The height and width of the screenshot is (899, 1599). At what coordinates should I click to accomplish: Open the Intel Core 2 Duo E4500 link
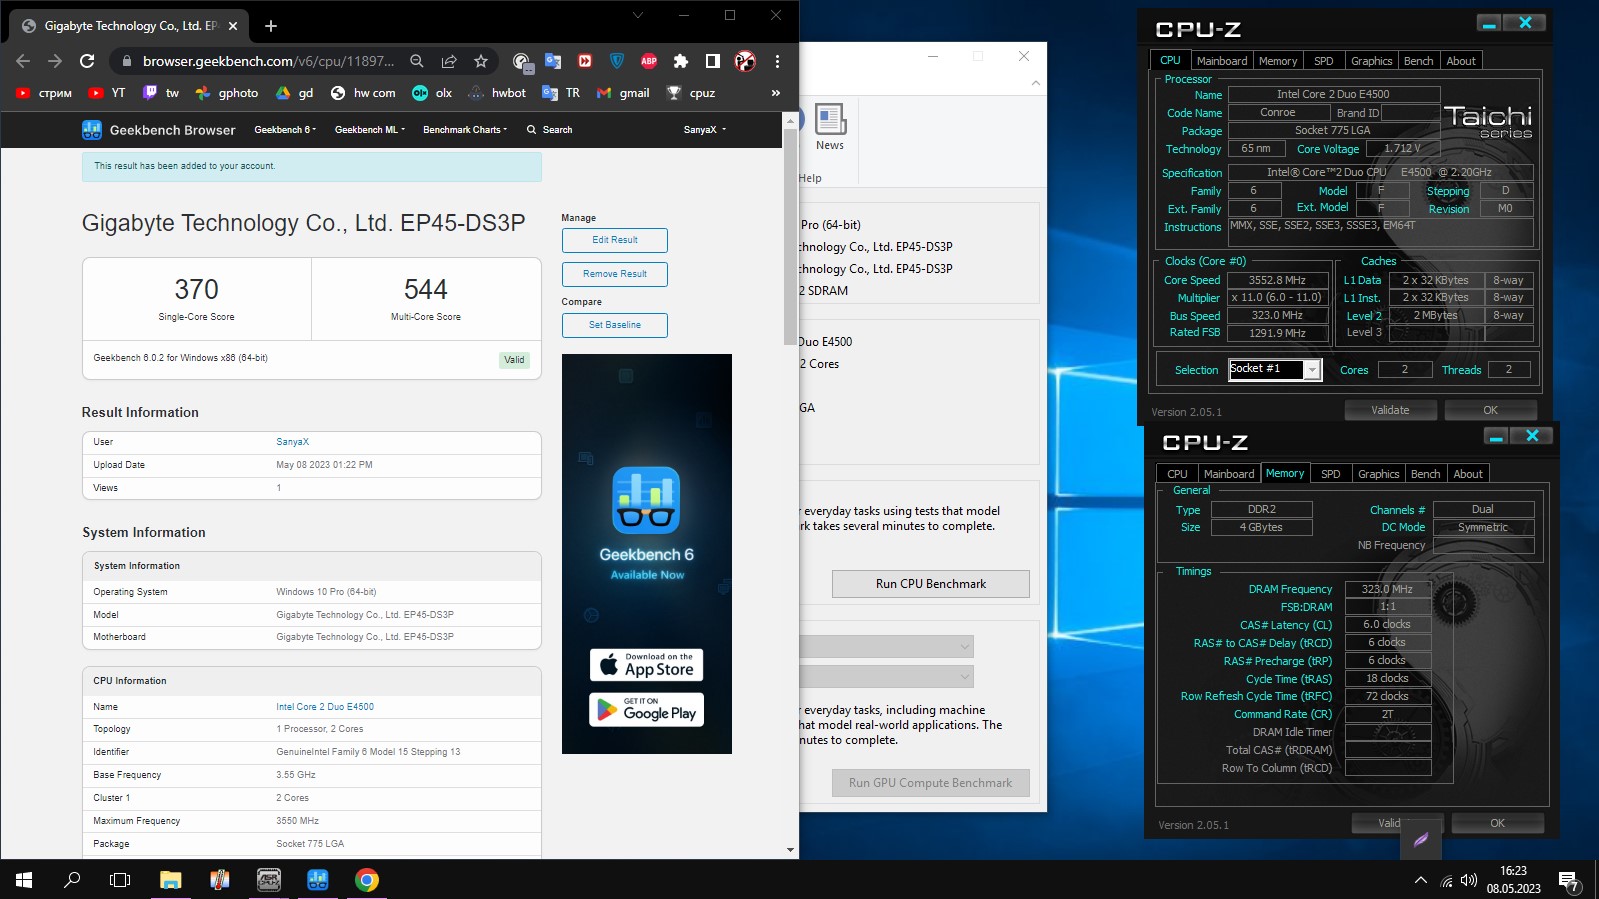[325, 707]
